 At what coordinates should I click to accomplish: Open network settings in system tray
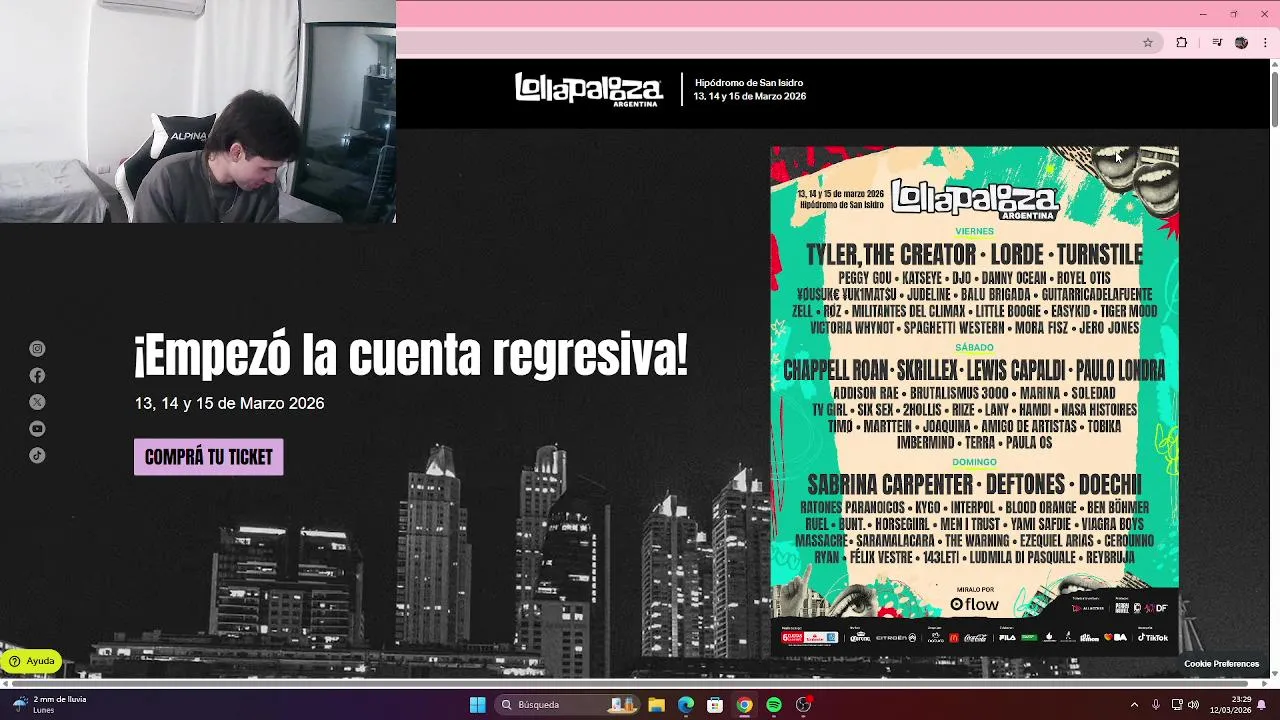(1177, 705)
